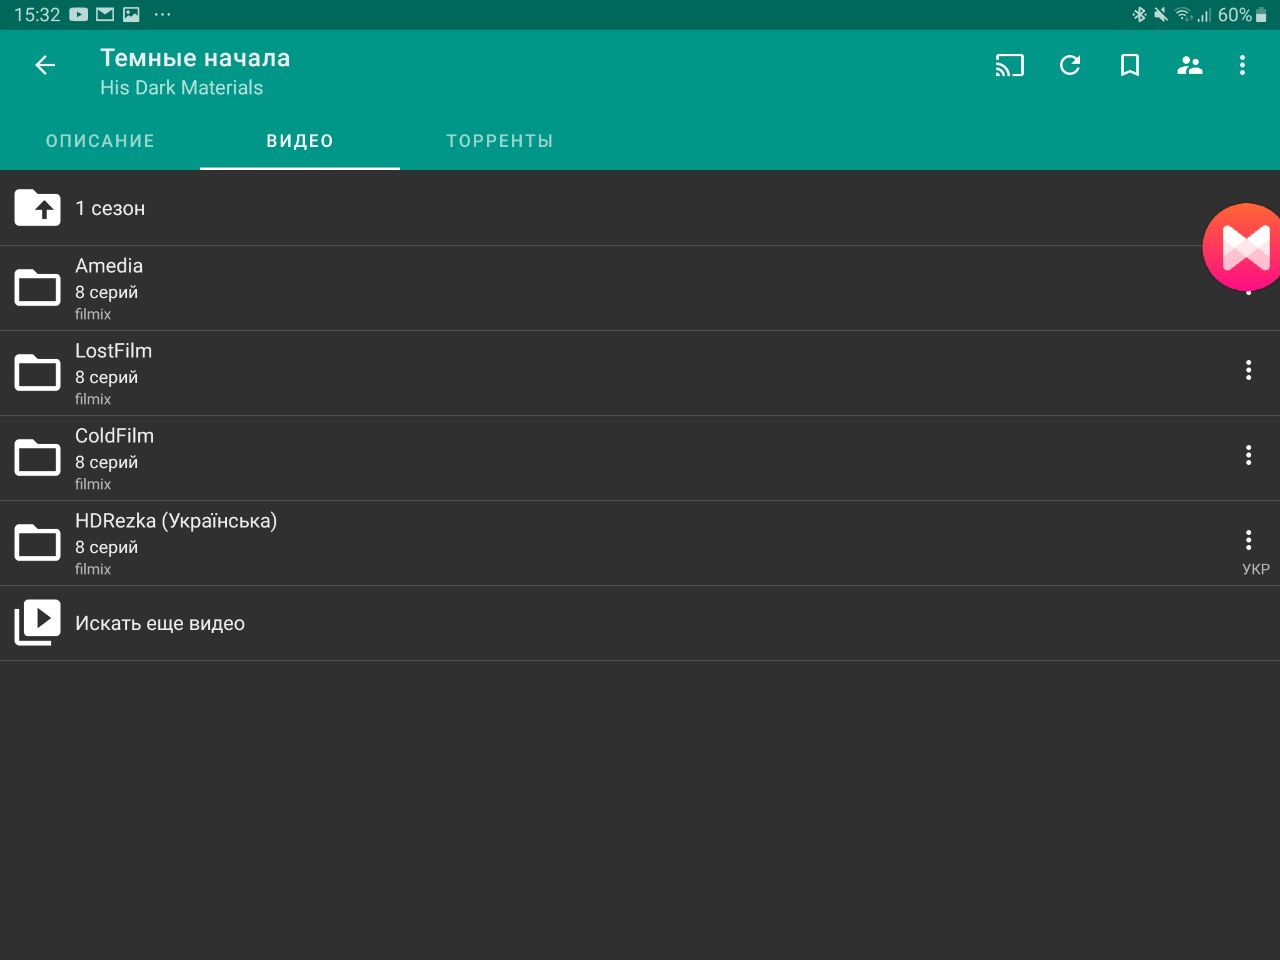Viewport: 1280px width, 960px height.
Task: Tap the folder icon for Amedia
Action: tap(38, 288)
